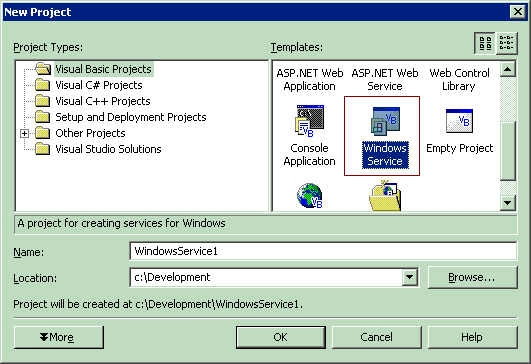Screen dimensions: 531x364
Task: Click the Name input field
Action: click(323, 251)
